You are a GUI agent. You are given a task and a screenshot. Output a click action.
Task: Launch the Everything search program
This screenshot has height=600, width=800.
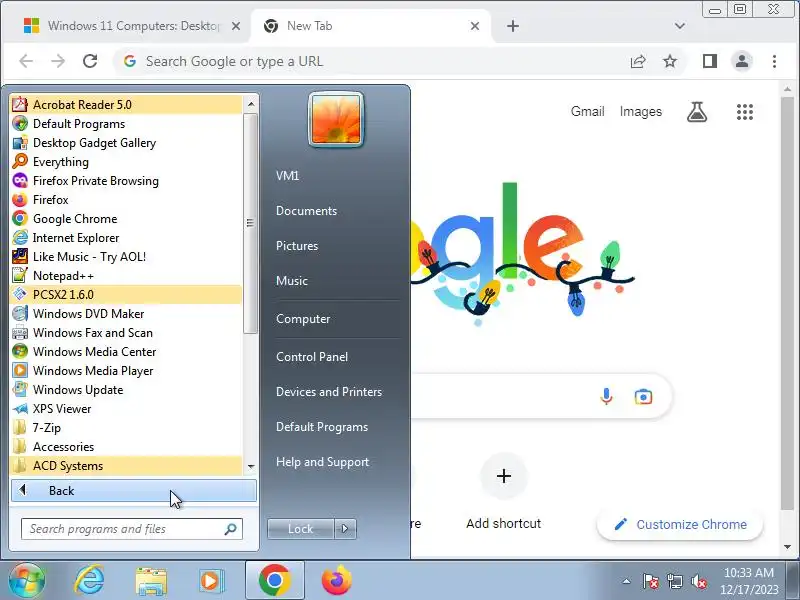point(126,162)
